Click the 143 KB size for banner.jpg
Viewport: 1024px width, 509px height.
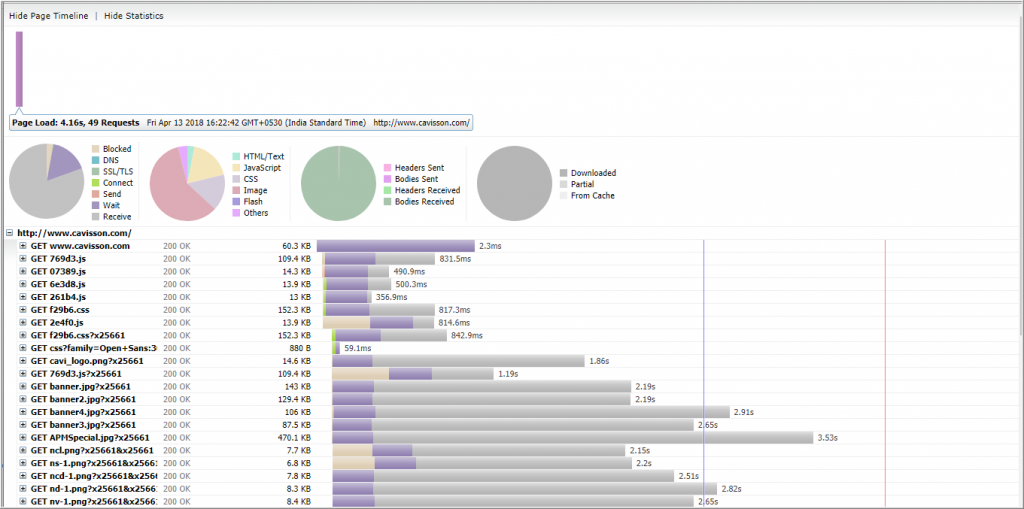pos(298,387)
